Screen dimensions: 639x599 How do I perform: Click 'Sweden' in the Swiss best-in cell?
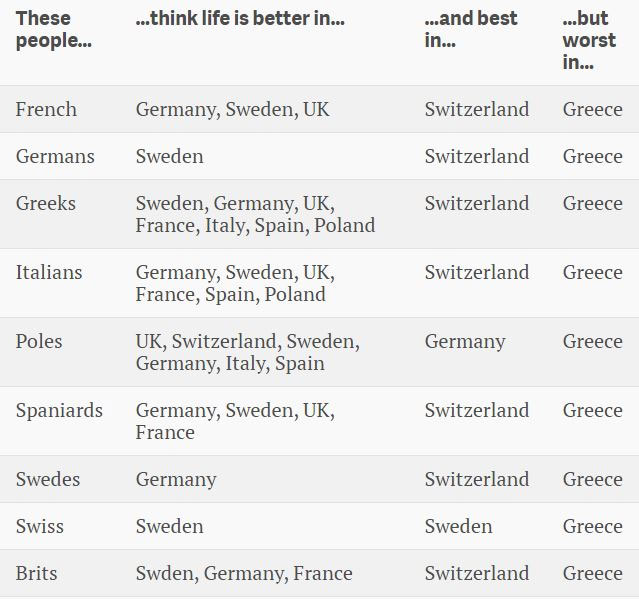458,526
